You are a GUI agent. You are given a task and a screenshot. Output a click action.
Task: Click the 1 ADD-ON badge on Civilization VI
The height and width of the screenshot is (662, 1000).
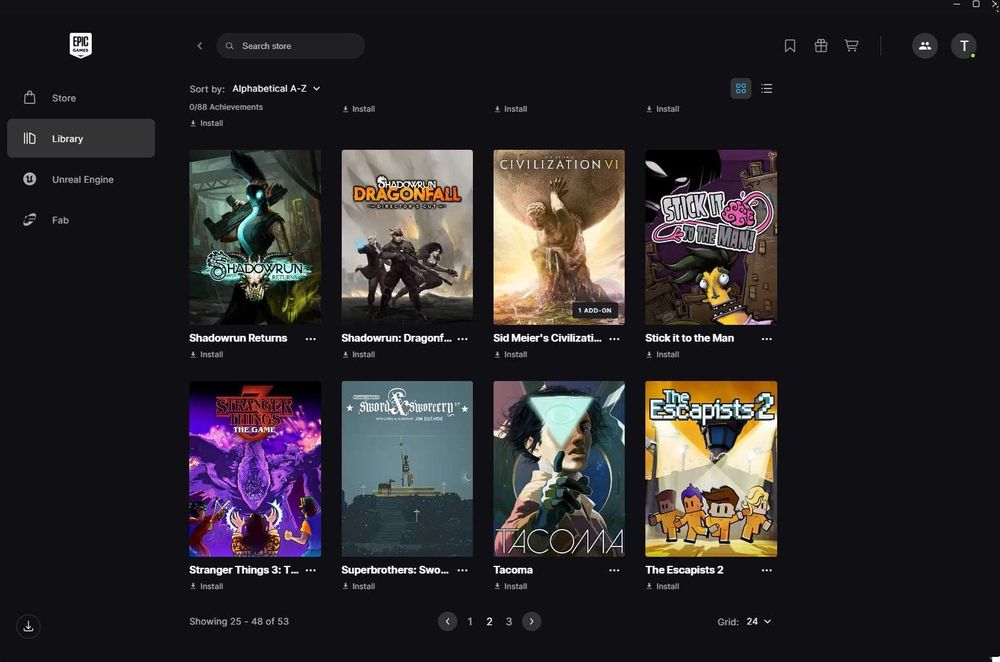click(x=594, y=311)
